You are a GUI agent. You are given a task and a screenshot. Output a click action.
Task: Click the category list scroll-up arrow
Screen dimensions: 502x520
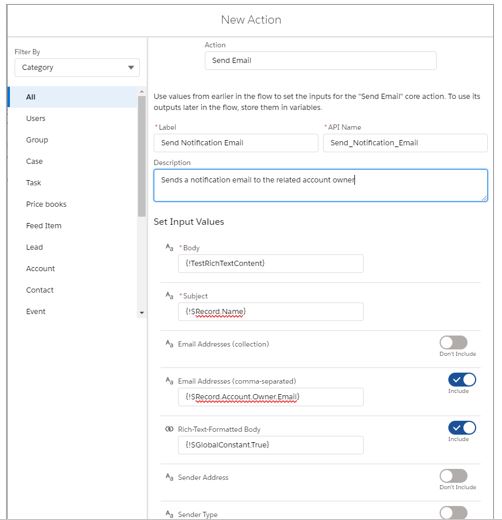(142, 91)
